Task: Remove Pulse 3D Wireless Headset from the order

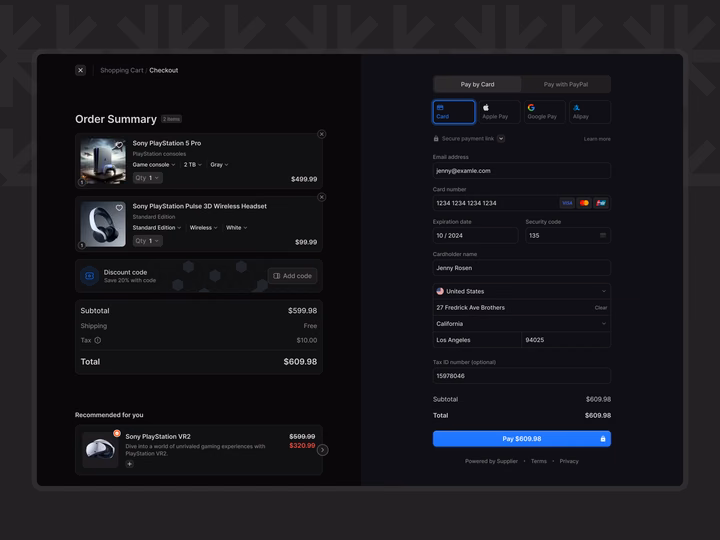Action: point(321,197)
